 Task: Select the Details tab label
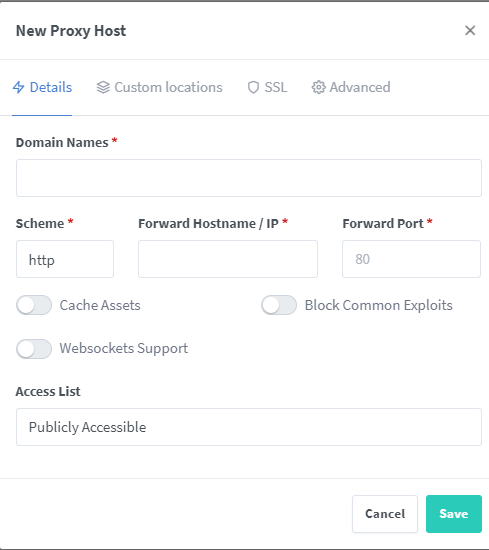pyautogui.click(x=51, y=87)
